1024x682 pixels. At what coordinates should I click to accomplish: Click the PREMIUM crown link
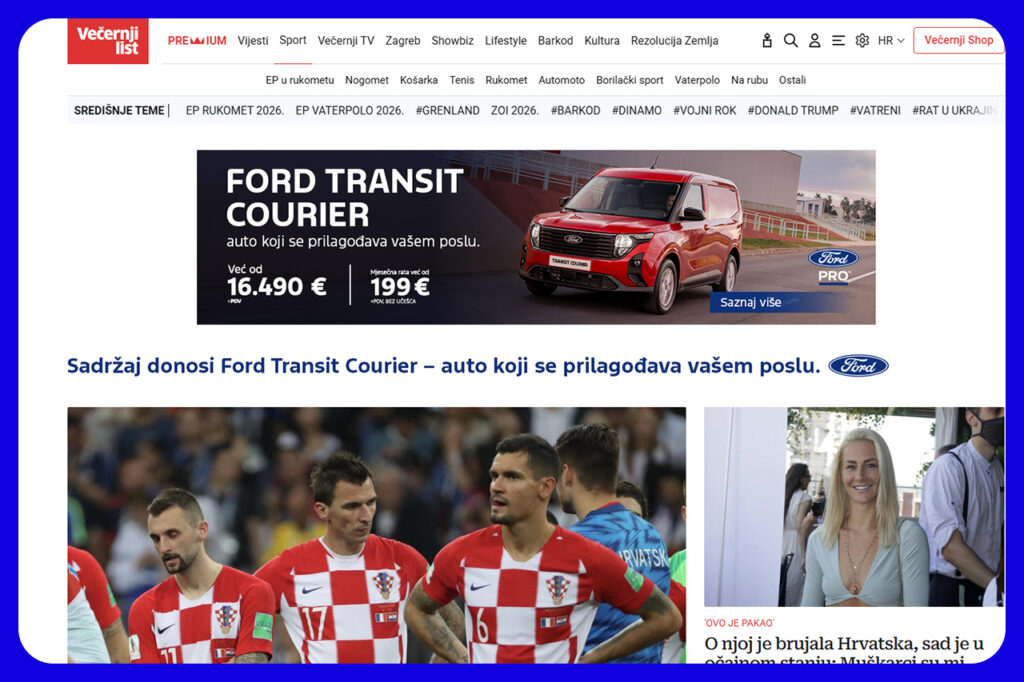pos(197,41)
